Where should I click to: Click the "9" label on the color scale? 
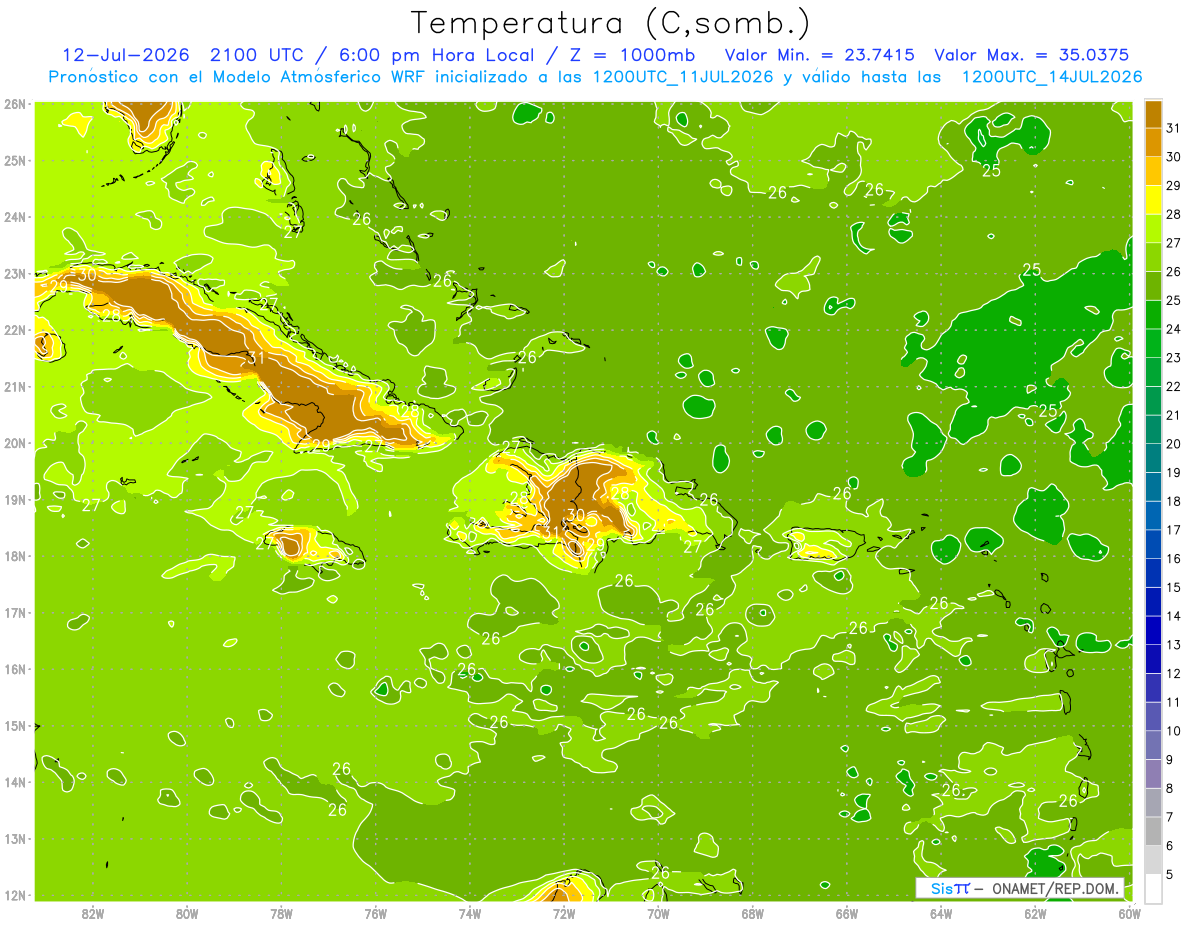(1171, 760)
